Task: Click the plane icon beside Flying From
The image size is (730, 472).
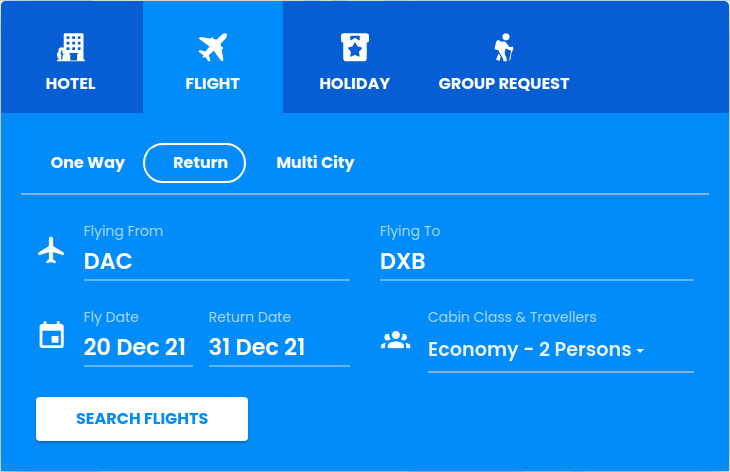Action: coord(51,250)
